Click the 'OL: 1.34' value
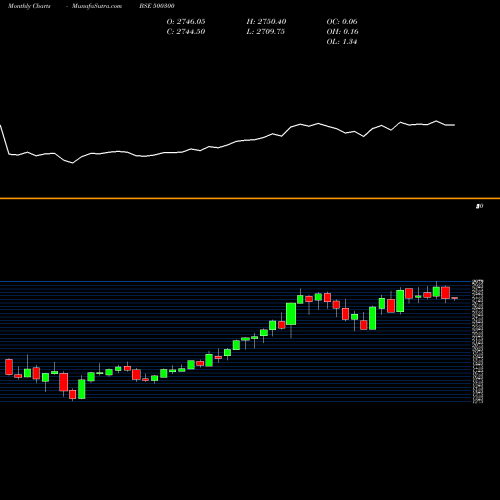Screen dimensions: 500x500 pyautogui.click(x=342, y=42)
